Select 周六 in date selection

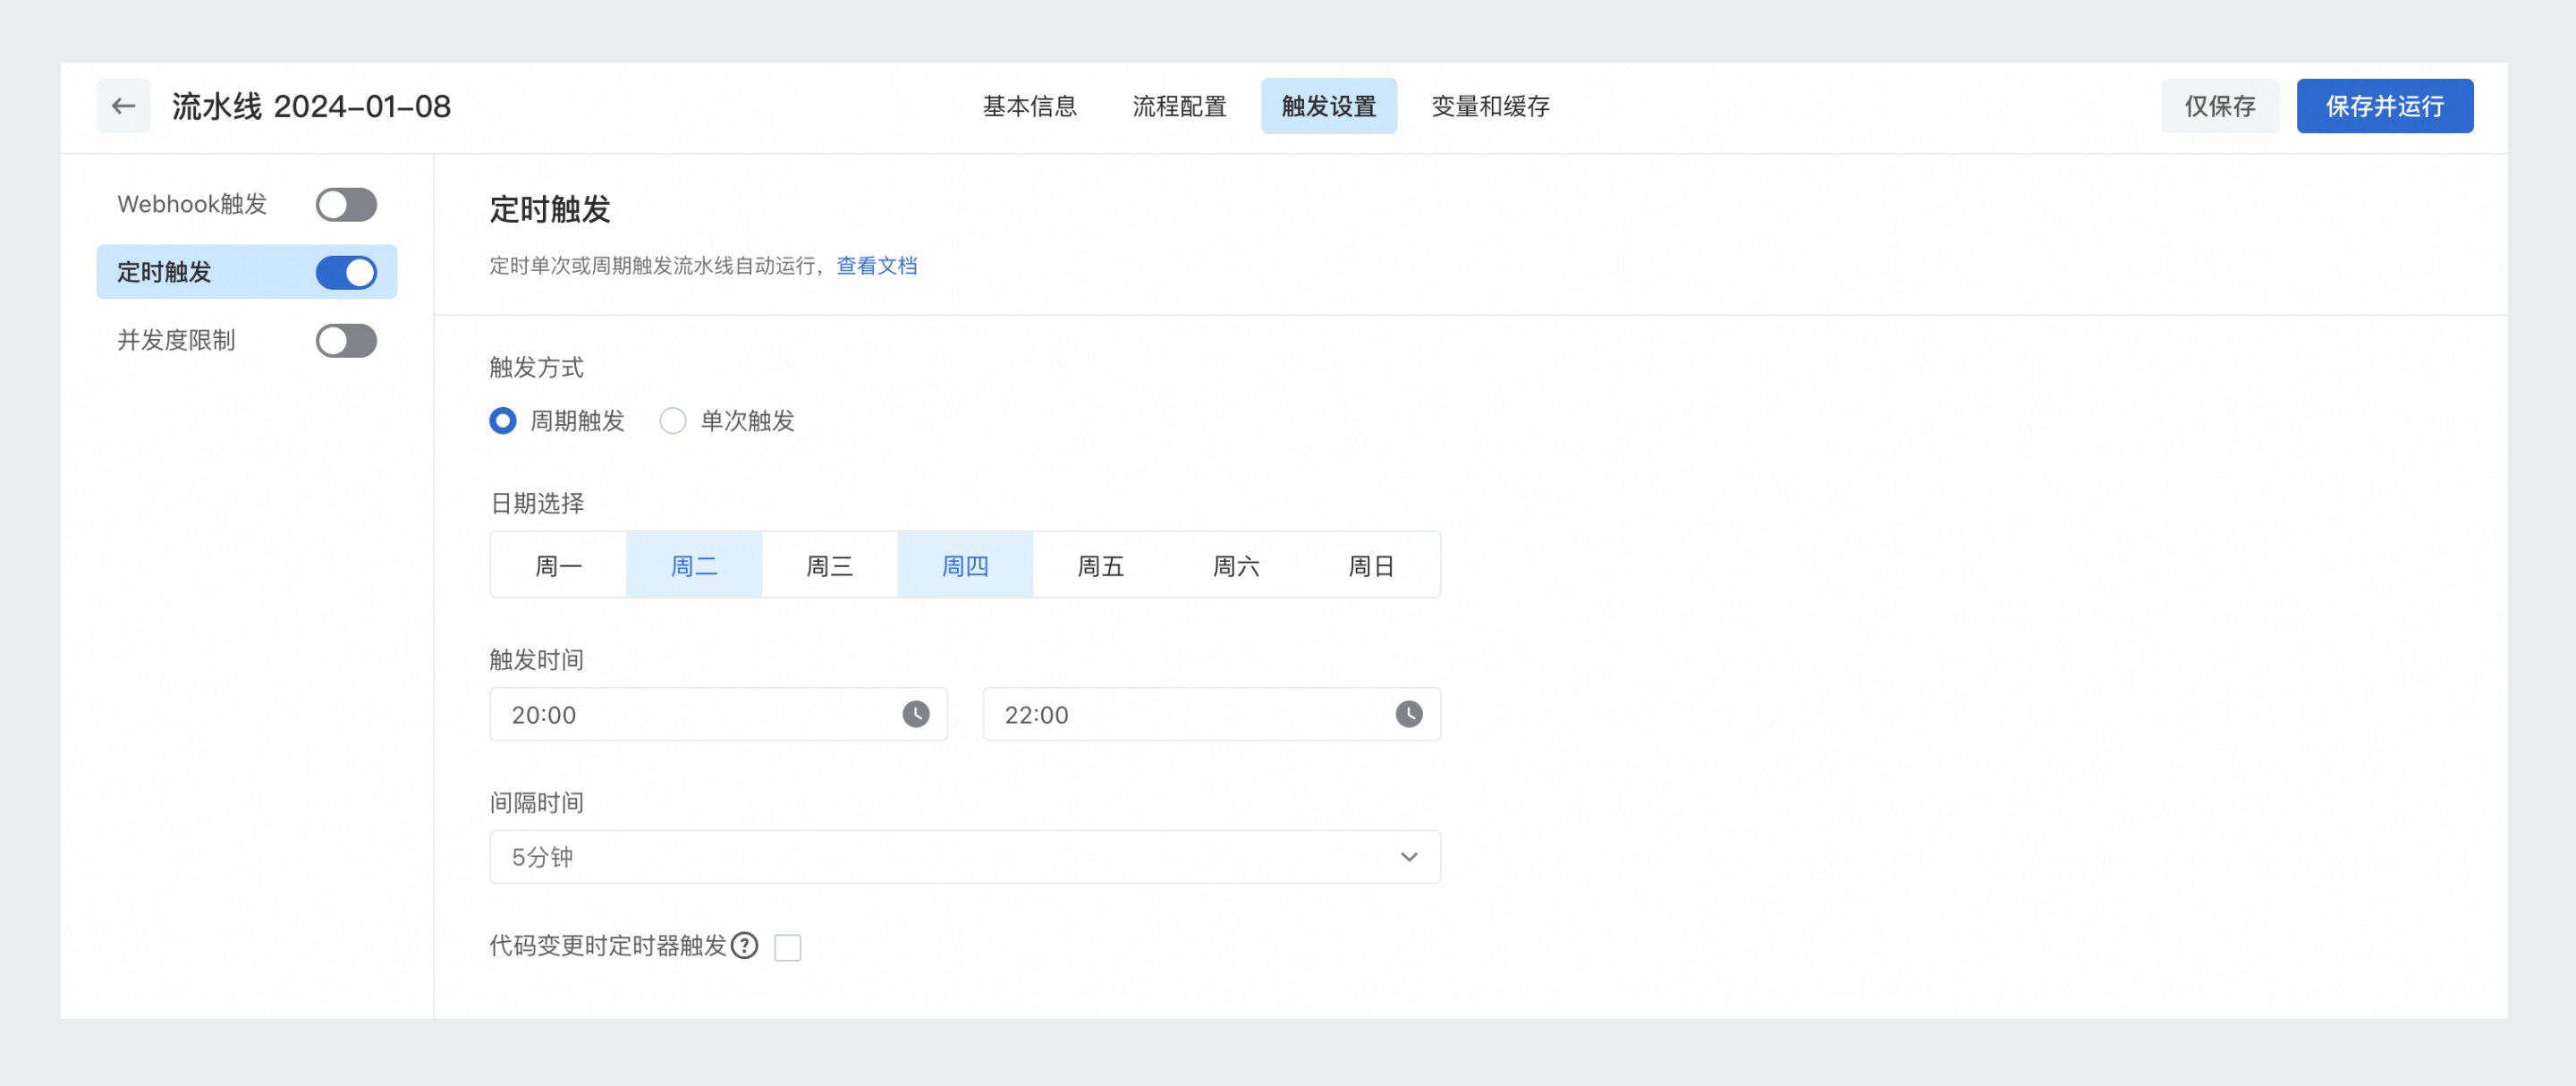1236,565
